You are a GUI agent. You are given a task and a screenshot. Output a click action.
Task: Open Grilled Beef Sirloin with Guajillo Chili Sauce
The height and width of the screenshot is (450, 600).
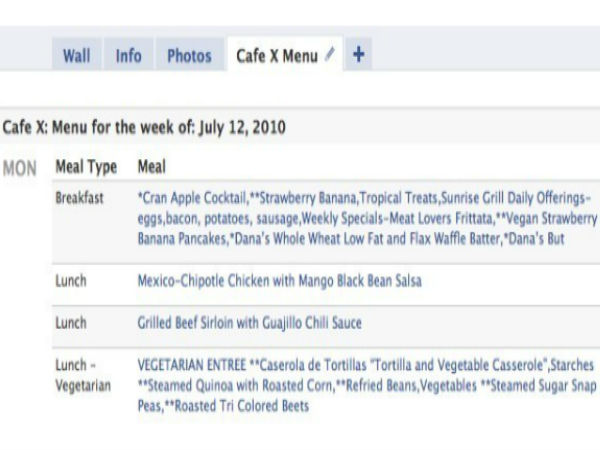249,323
